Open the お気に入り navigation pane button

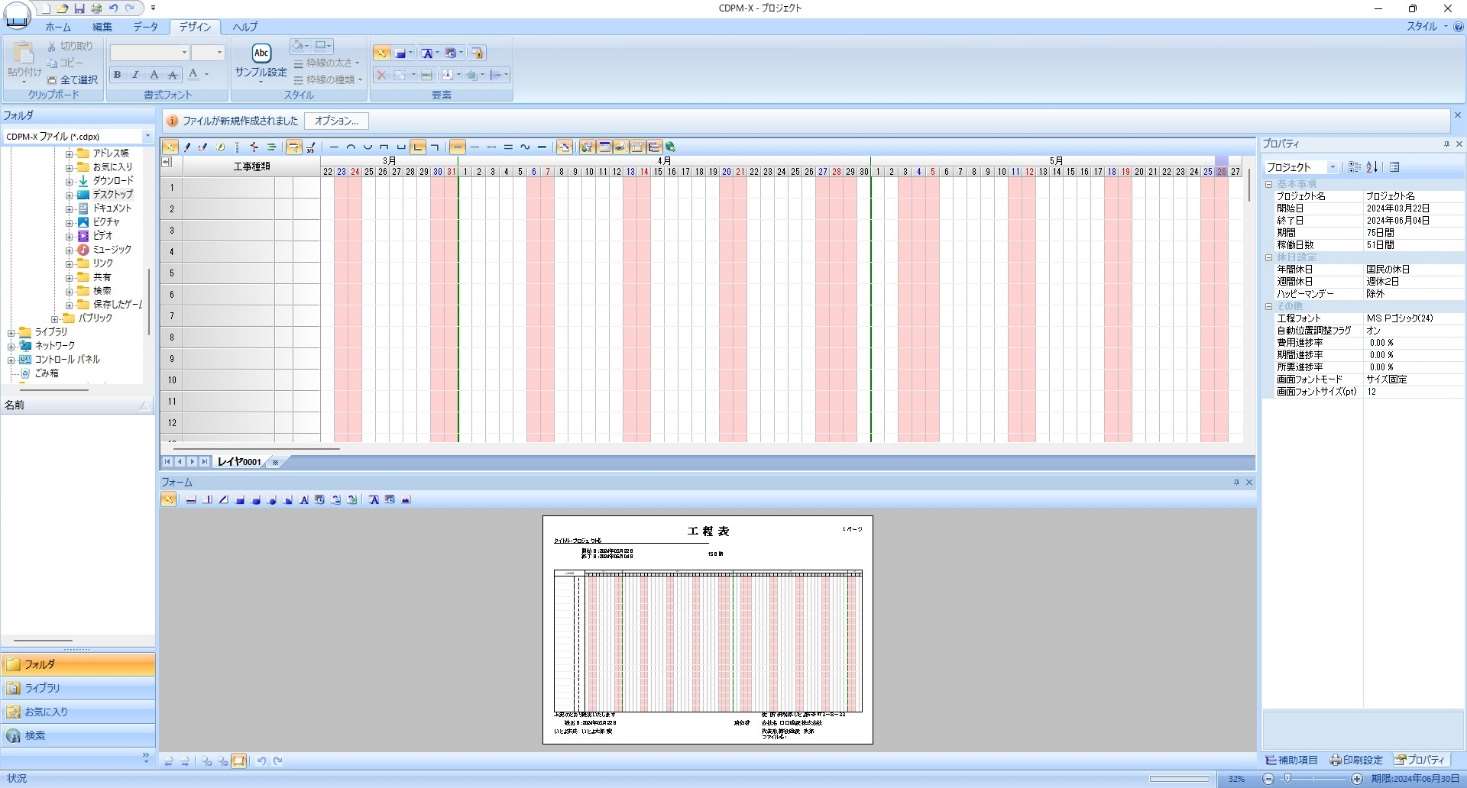pyautogui.click(x=78, y=712)
